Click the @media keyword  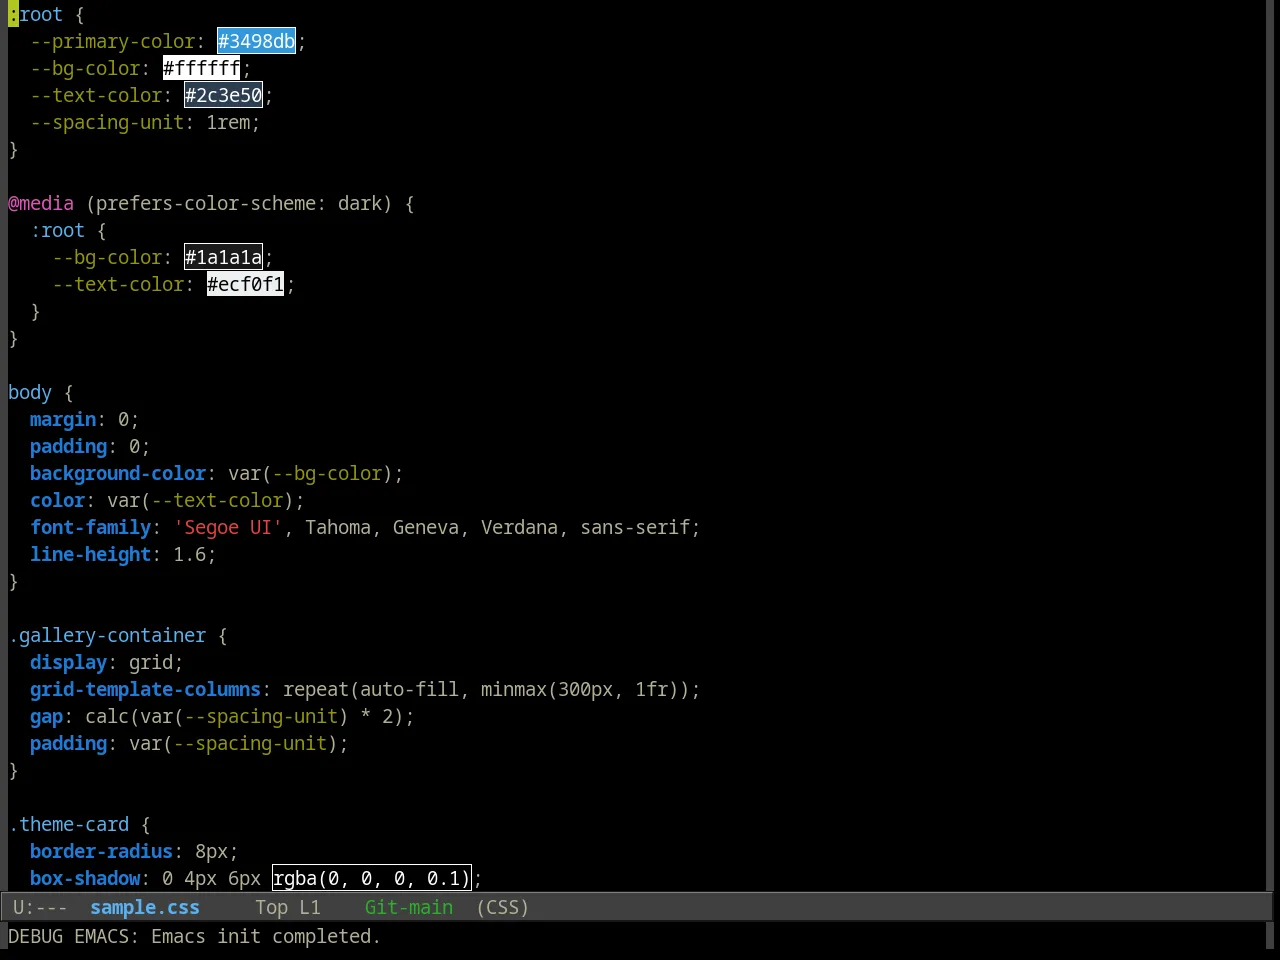click(41, 203)
